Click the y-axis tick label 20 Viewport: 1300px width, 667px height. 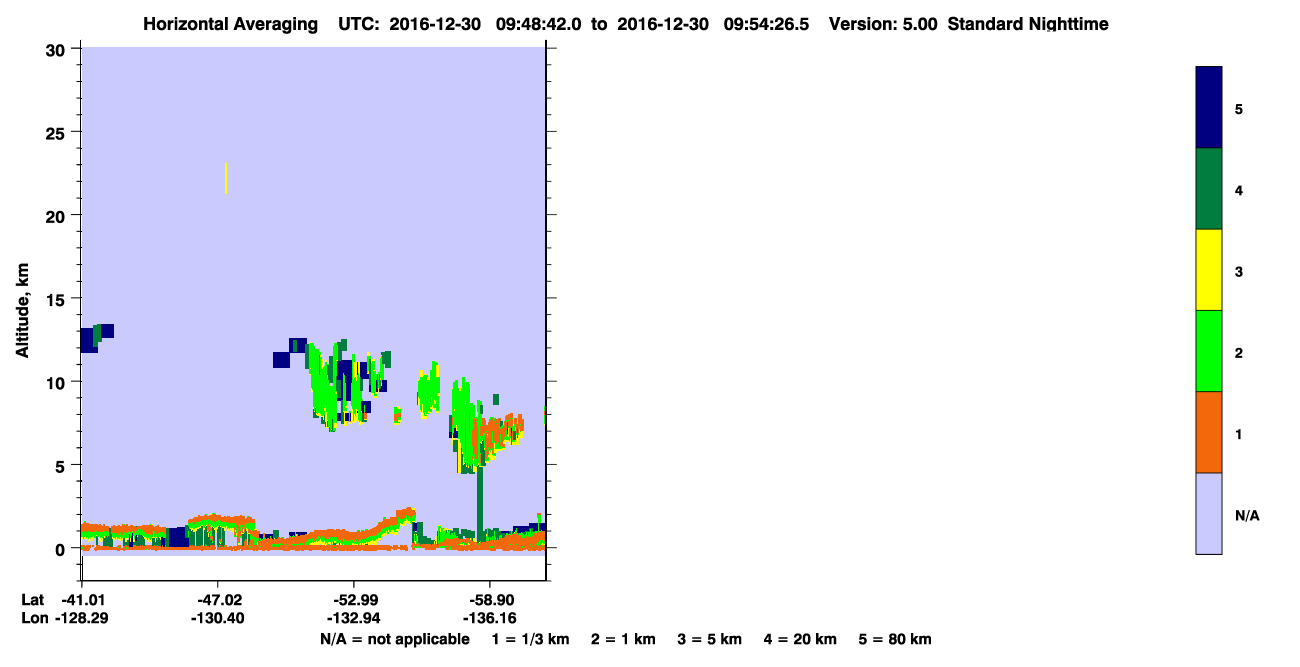(57, 215)
